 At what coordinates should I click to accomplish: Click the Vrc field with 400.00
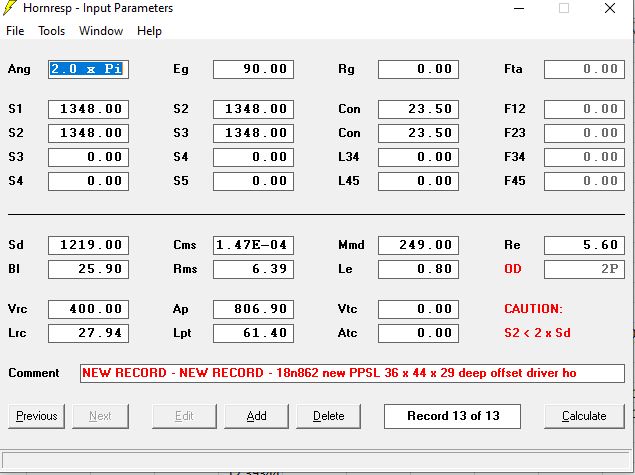88,309
